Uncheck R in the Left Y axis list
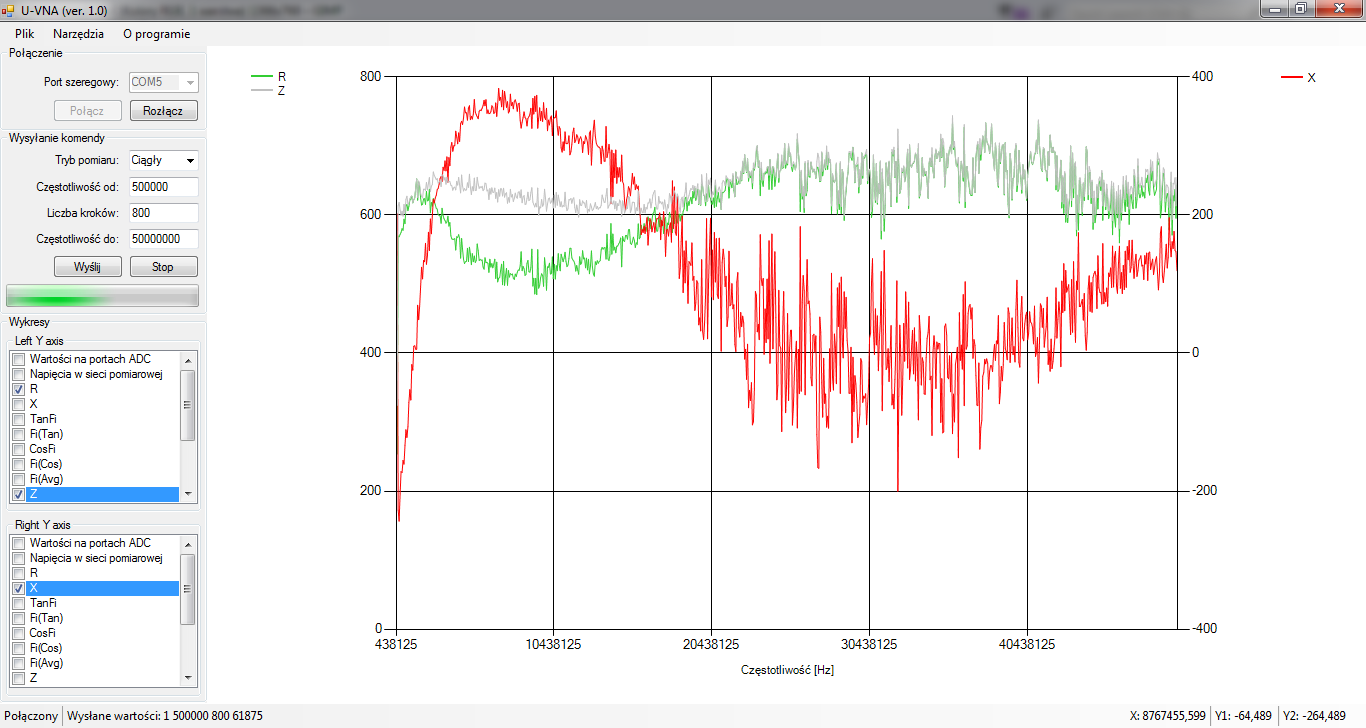Screen dimensions: 1366x728 click(19, 389)
